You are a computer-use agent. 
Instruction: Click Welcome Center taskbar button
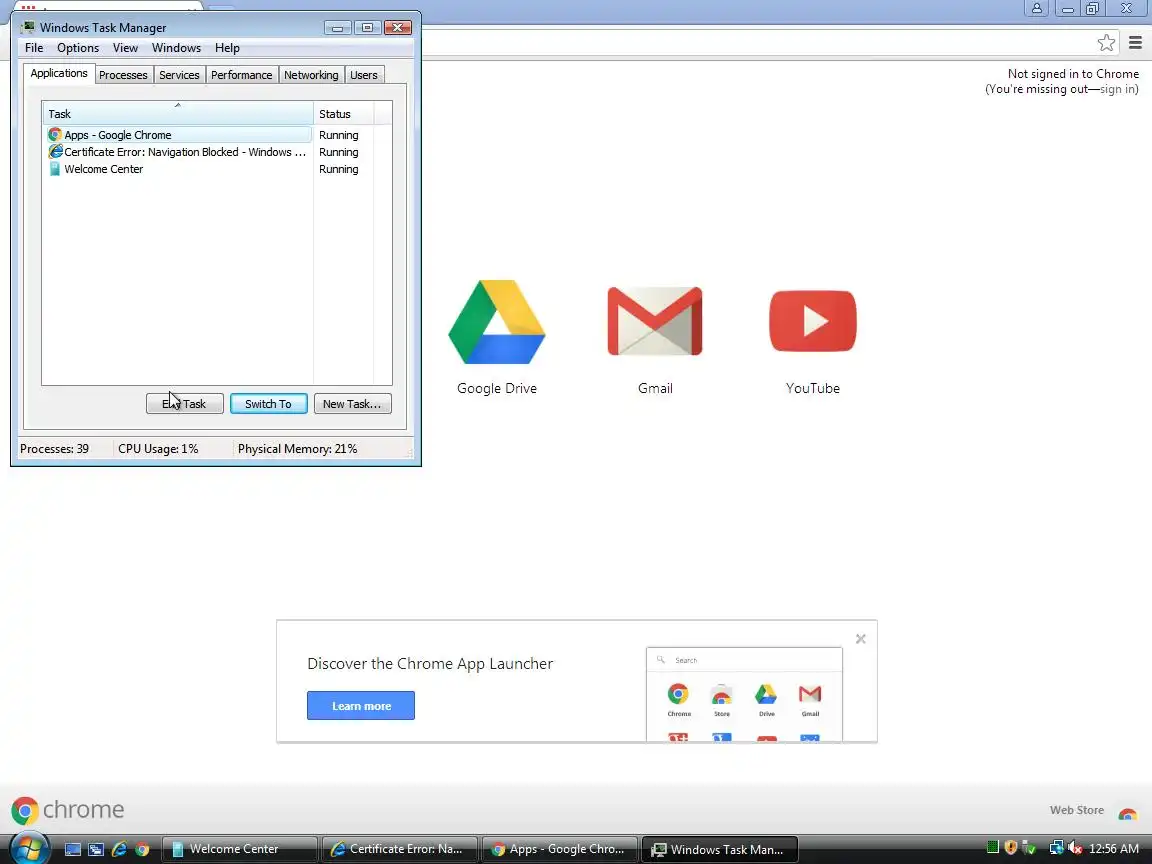[x=240, y=849]
